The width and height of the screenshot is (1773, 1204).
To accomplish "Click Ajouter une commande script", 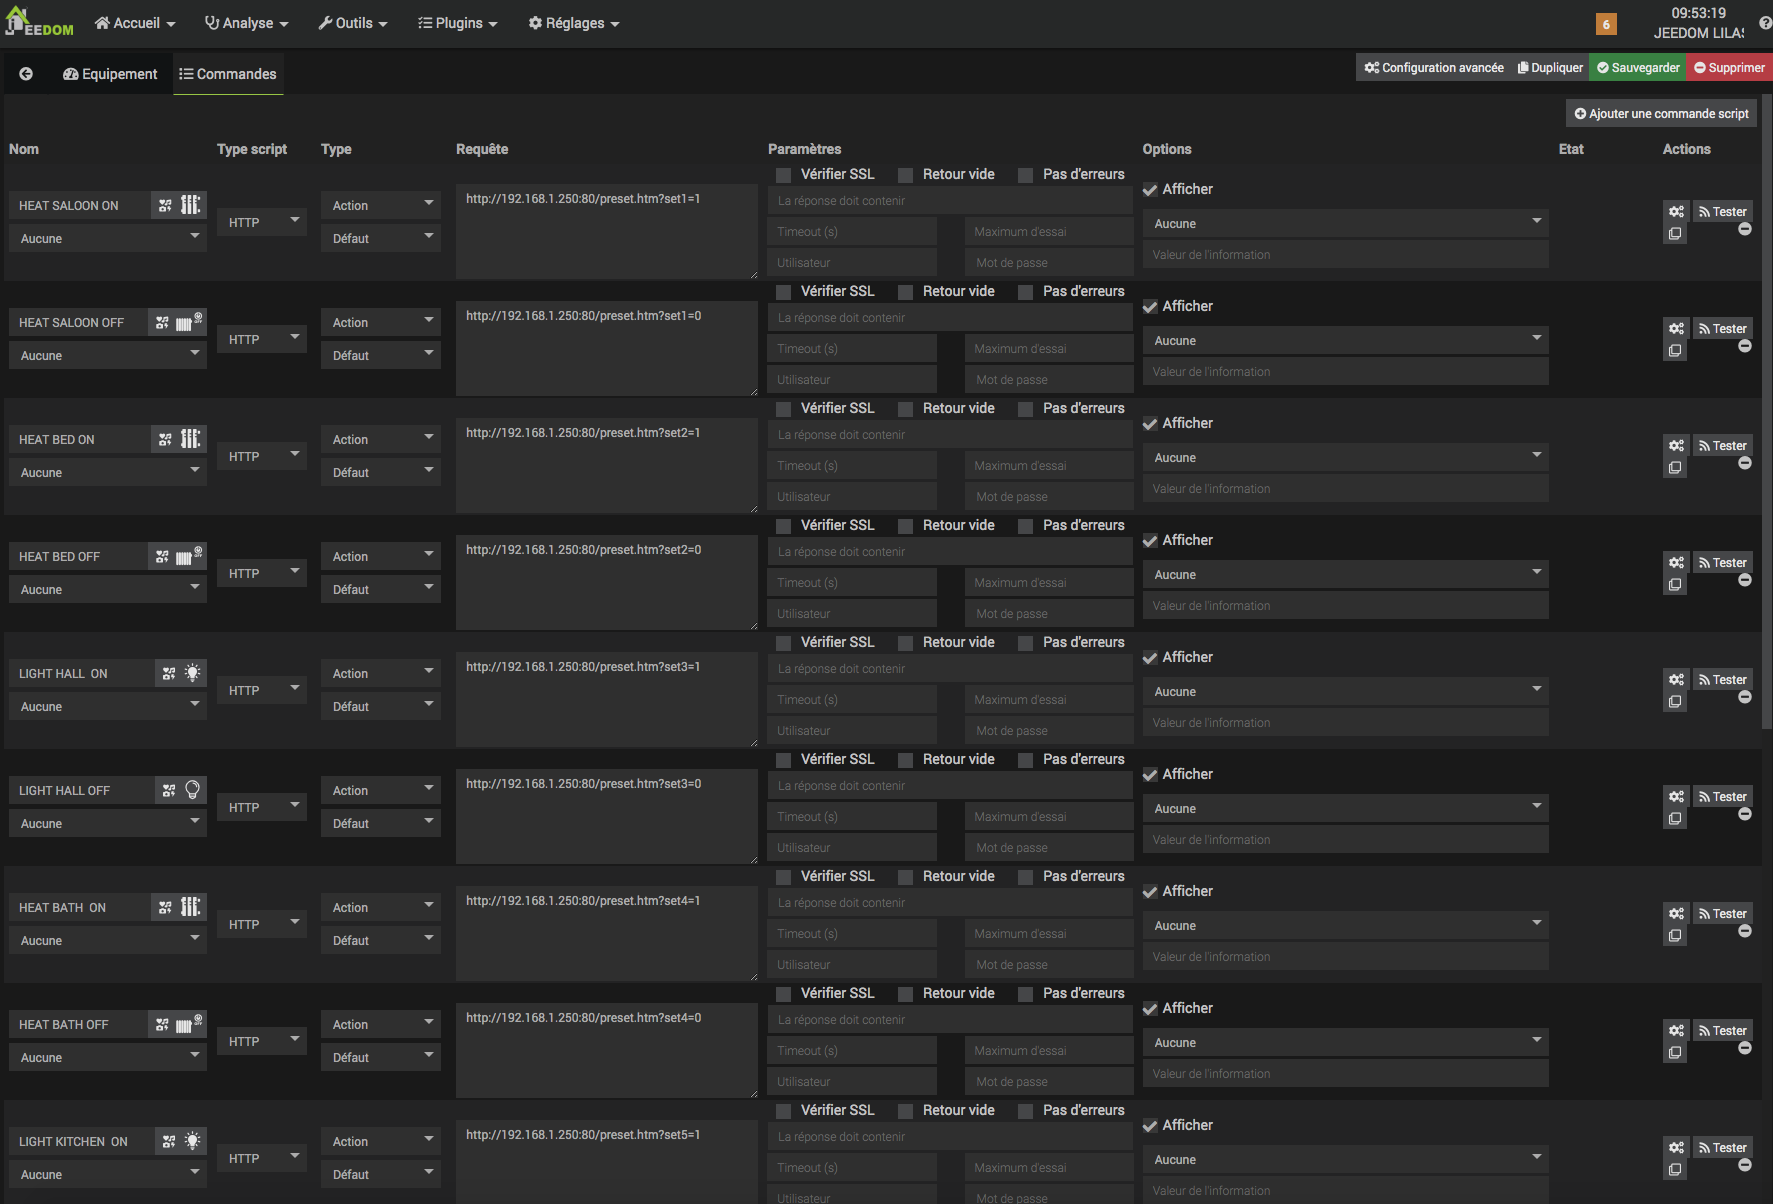I will 1661,114.
